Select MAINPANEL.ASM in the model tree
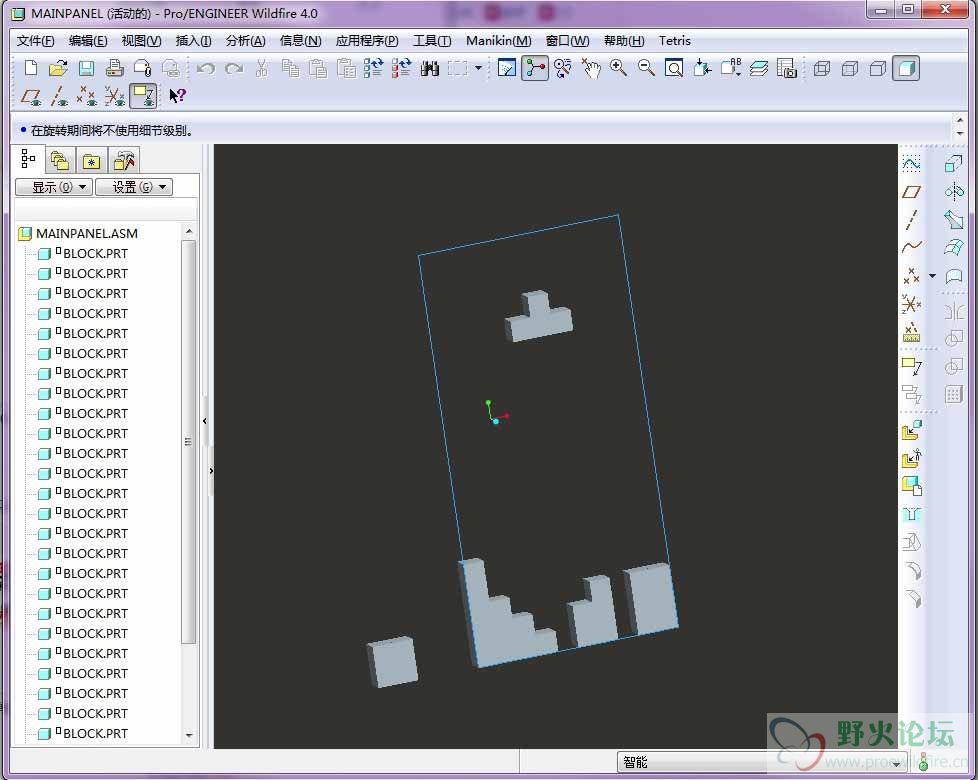 point(87,234)
